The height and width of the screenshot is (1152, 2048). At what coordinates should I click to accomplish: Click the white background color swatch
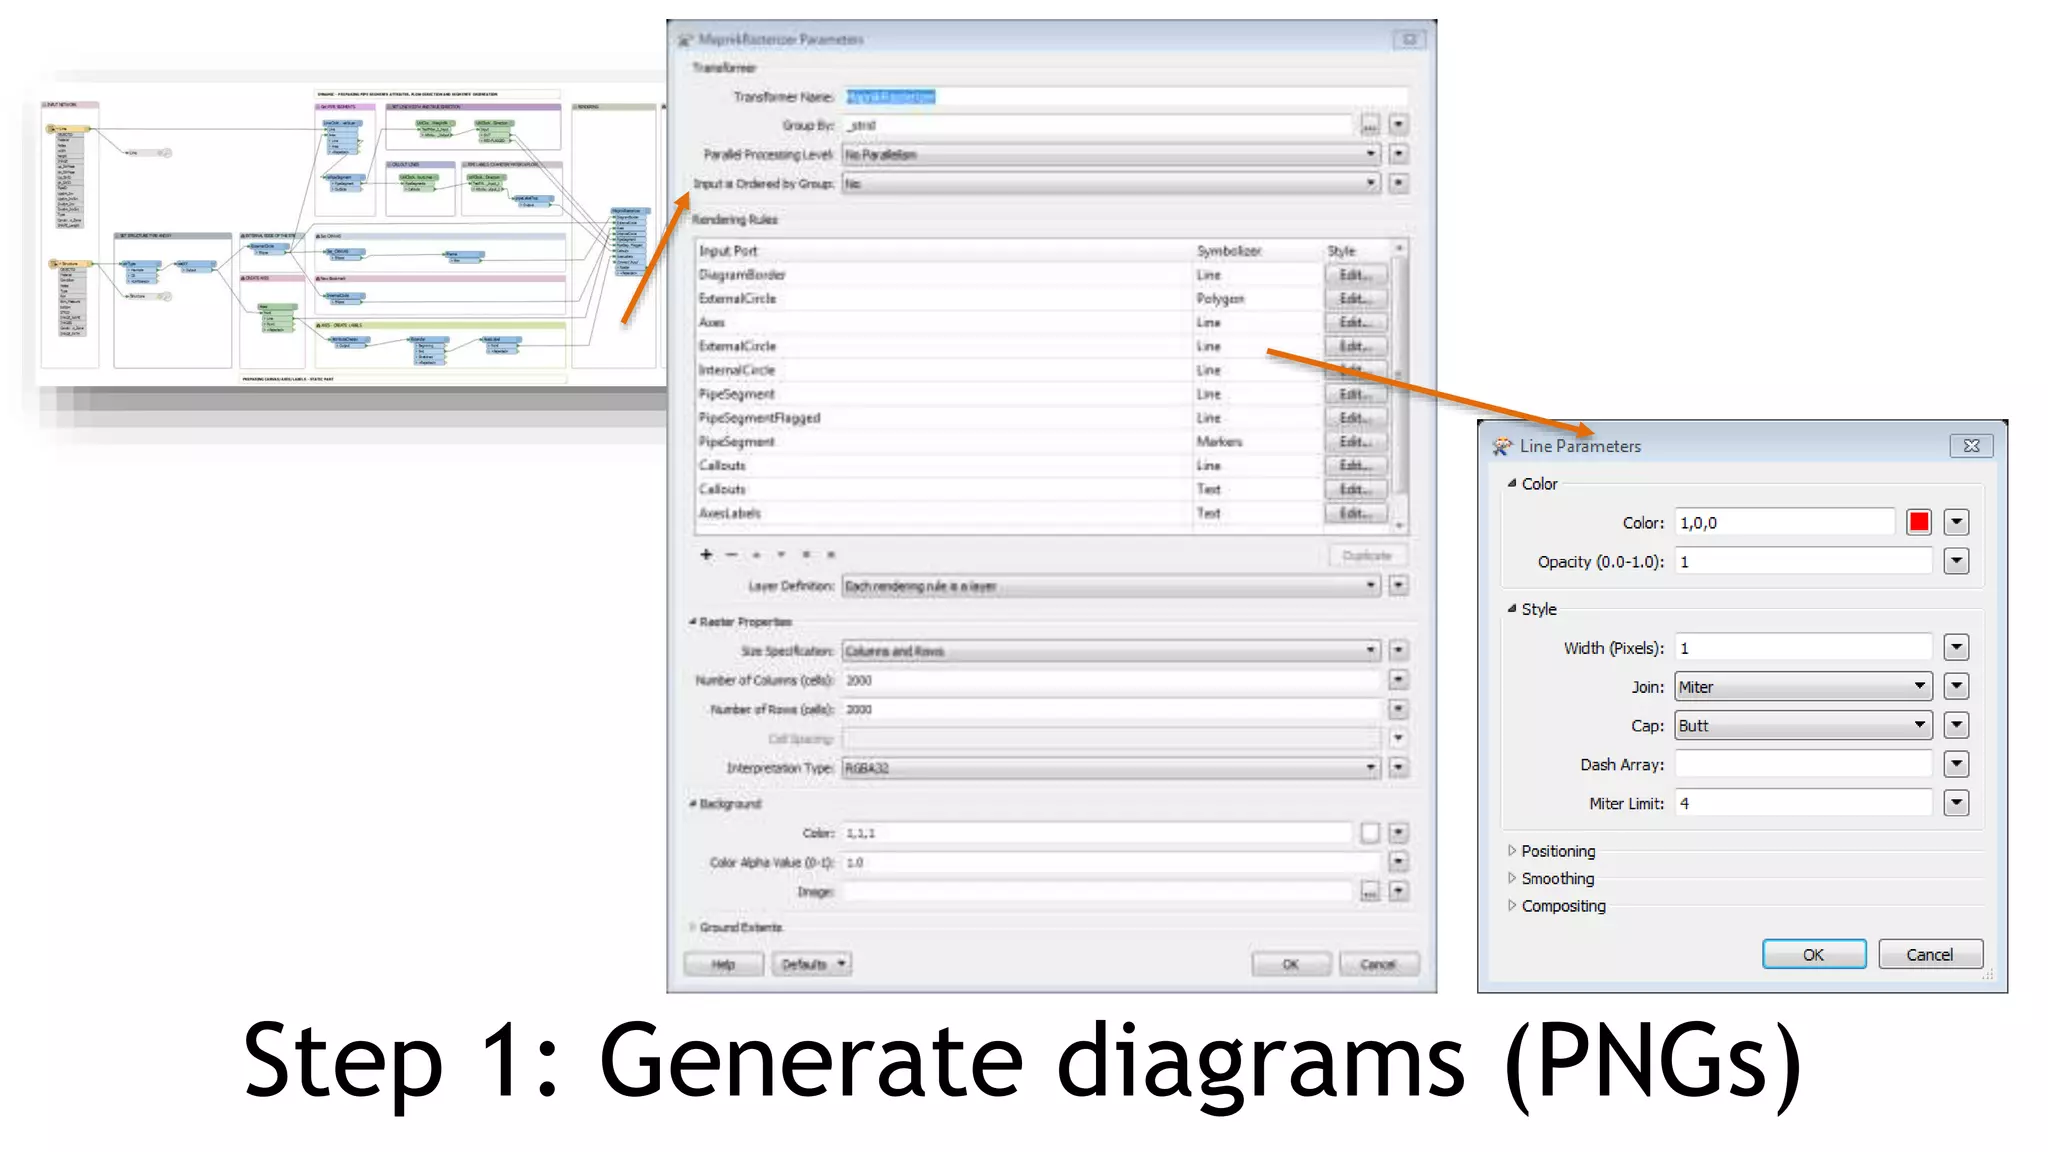(1369, 832)
